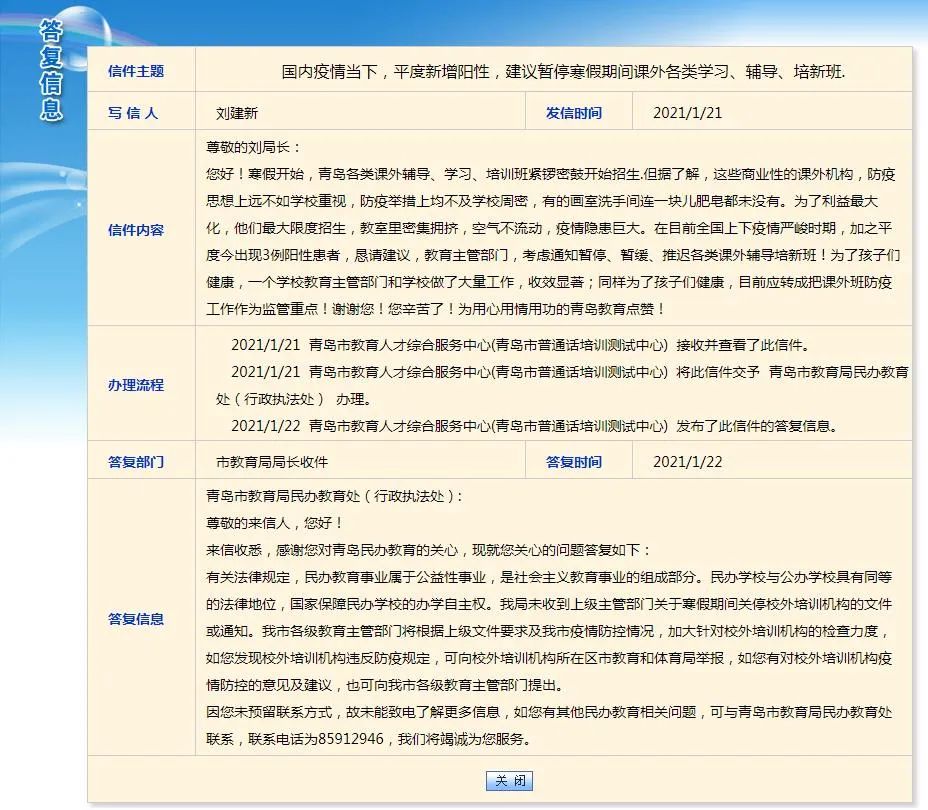
Task: Click the sender name 刘建新
Action: pyautogui.click(x=237, y=113)
